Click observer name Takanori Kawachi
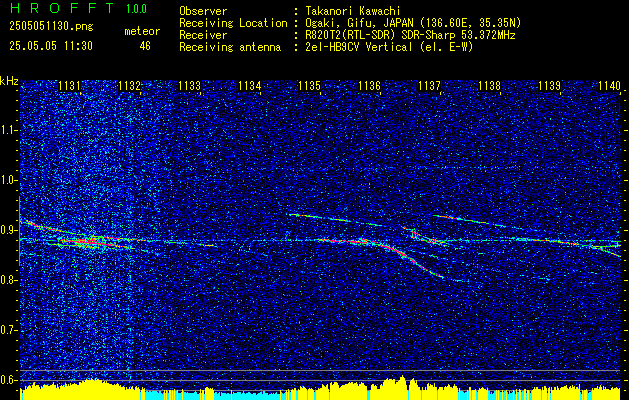 (x=353, y=11)
